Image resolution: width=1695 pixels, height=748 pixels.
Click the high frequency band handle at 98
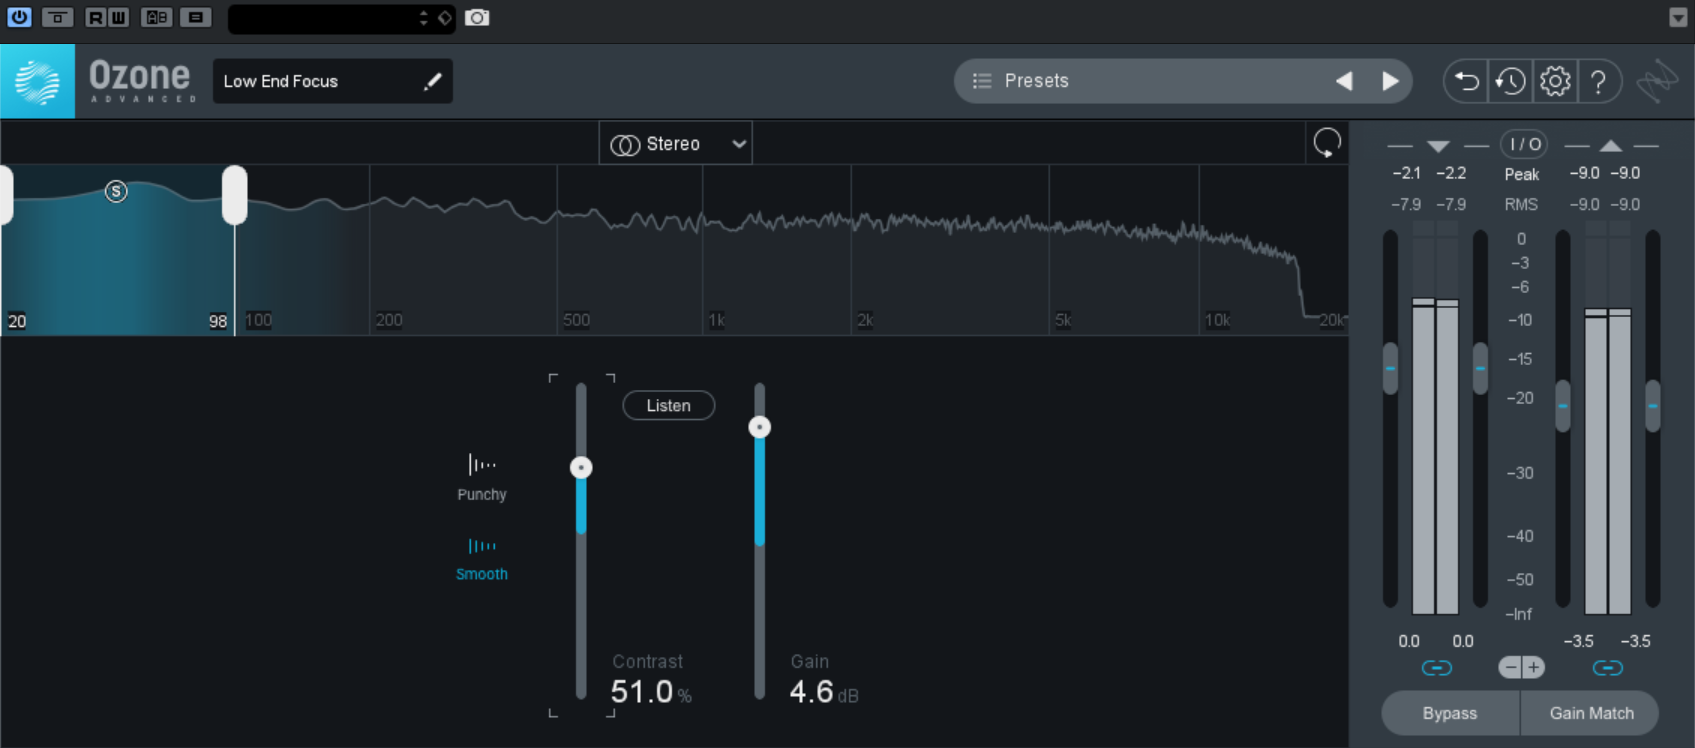pos(235,195)
